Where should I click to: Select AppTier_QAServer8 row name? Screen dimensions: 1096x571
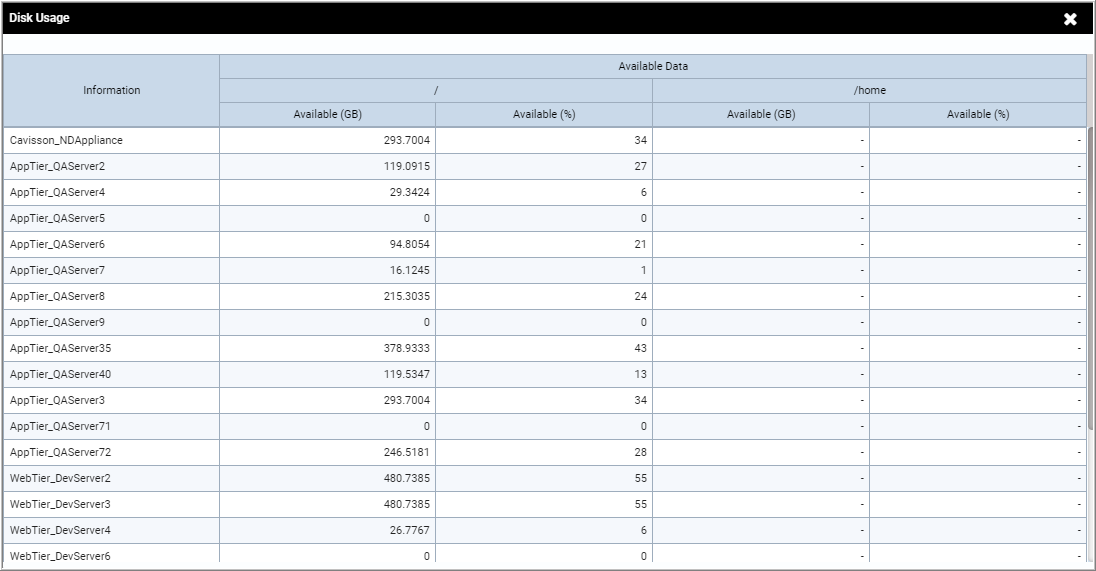coord(57,296)
